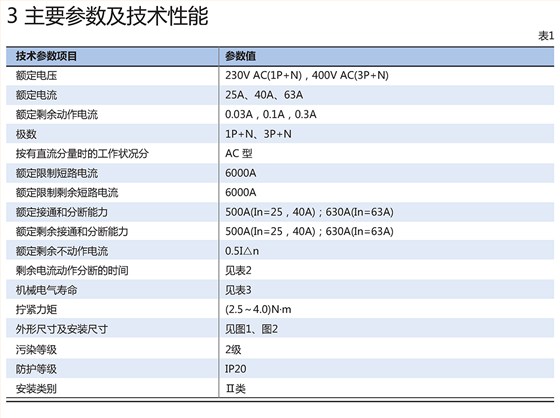
Task: Select the 安装类别 row label
Action: coord(36,388)
